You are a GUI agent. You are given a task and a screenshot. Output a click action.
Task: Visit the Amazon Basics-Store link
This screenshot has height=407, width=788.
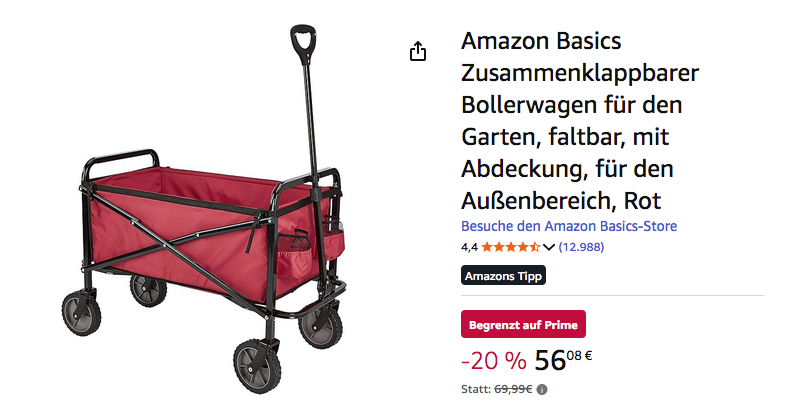coord(569,226)
